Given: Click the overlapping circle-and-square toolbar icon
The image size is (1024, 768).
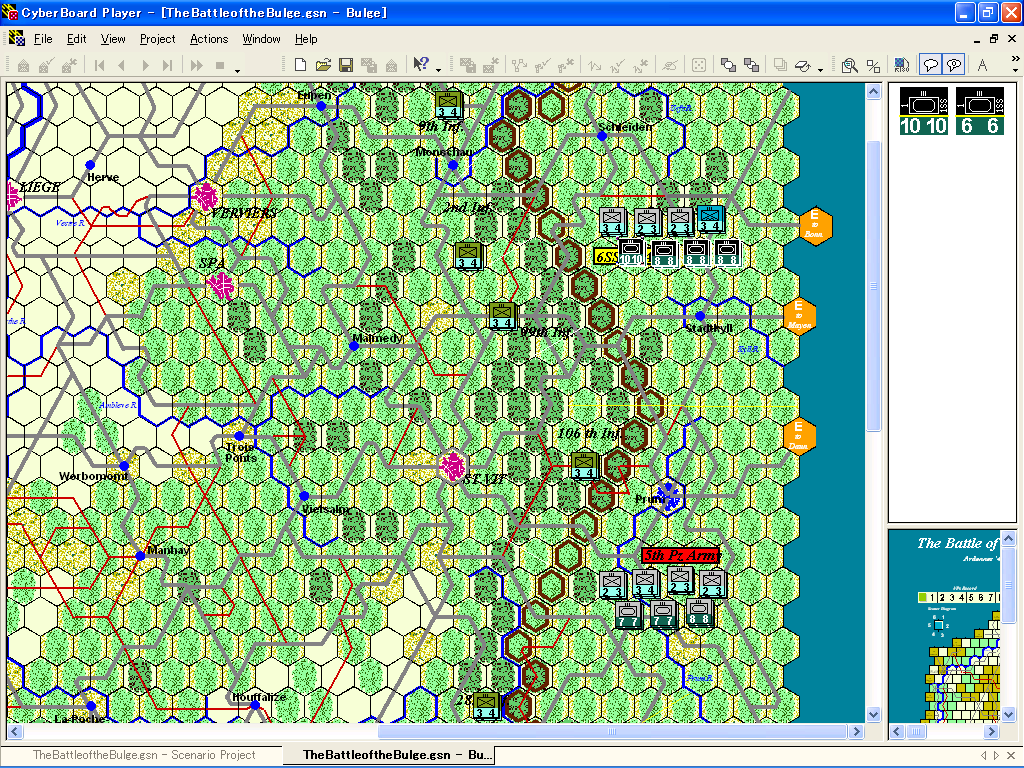Looking at the screenshot, I should pyautogui.click(x=728, y=65).
